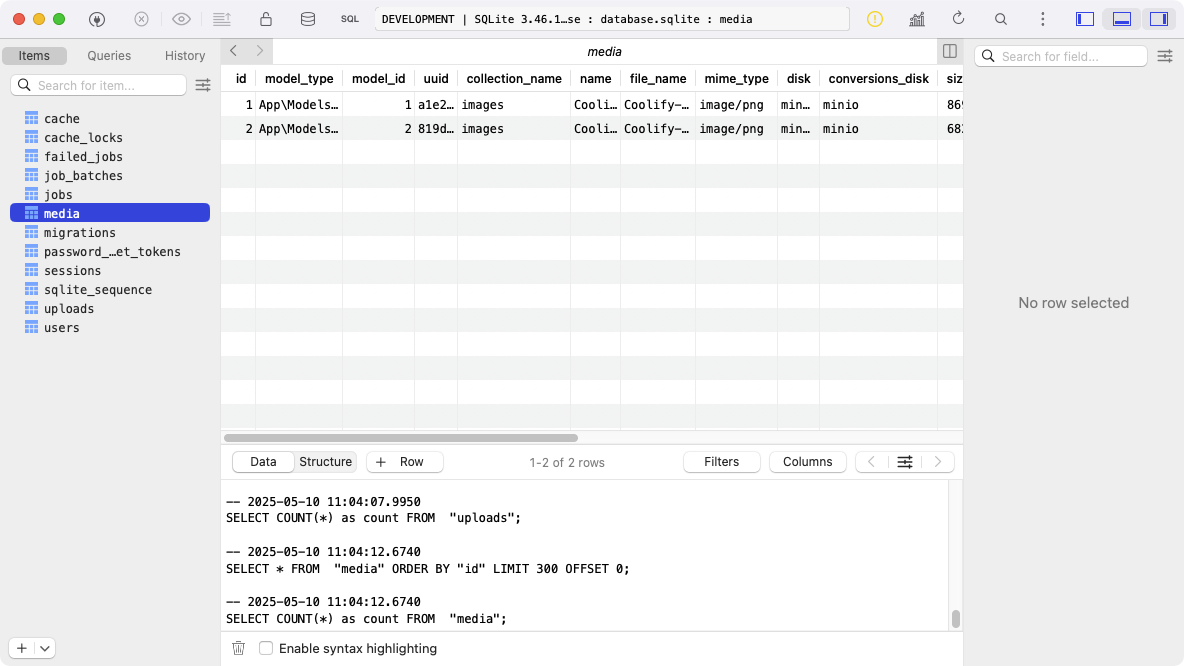Open the SQL query editor
The height and width of the screenshot is (666, 1184).
tap(349, 19)
